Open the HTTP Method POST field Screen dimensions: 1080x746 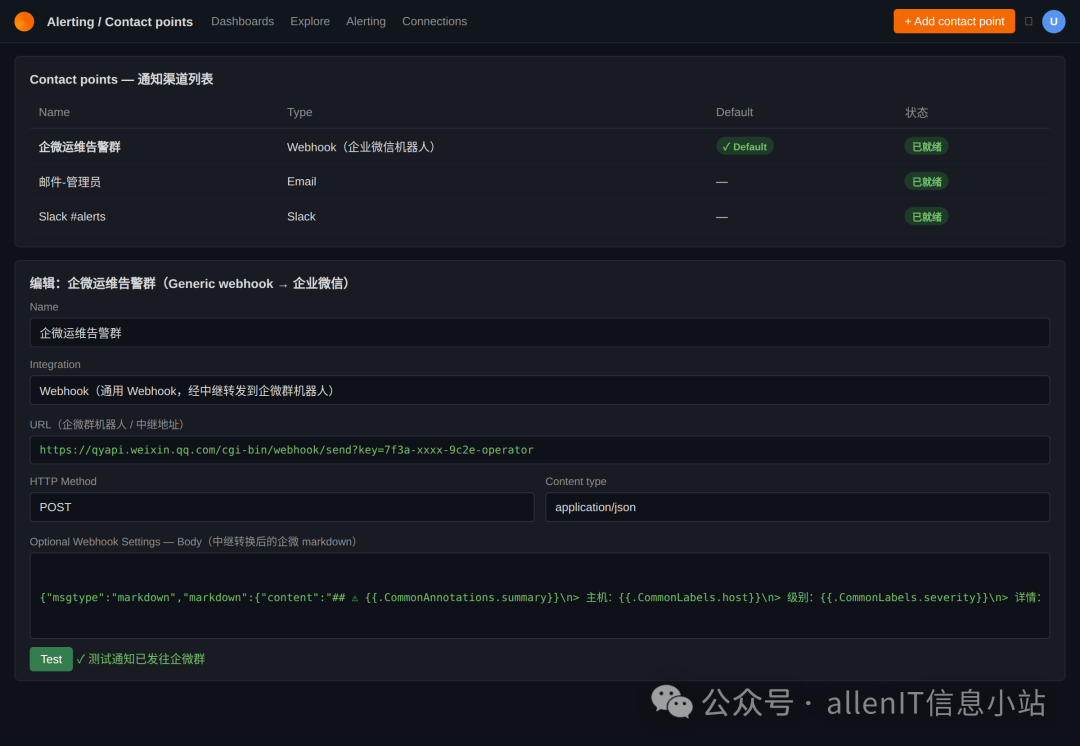point(282,507)
